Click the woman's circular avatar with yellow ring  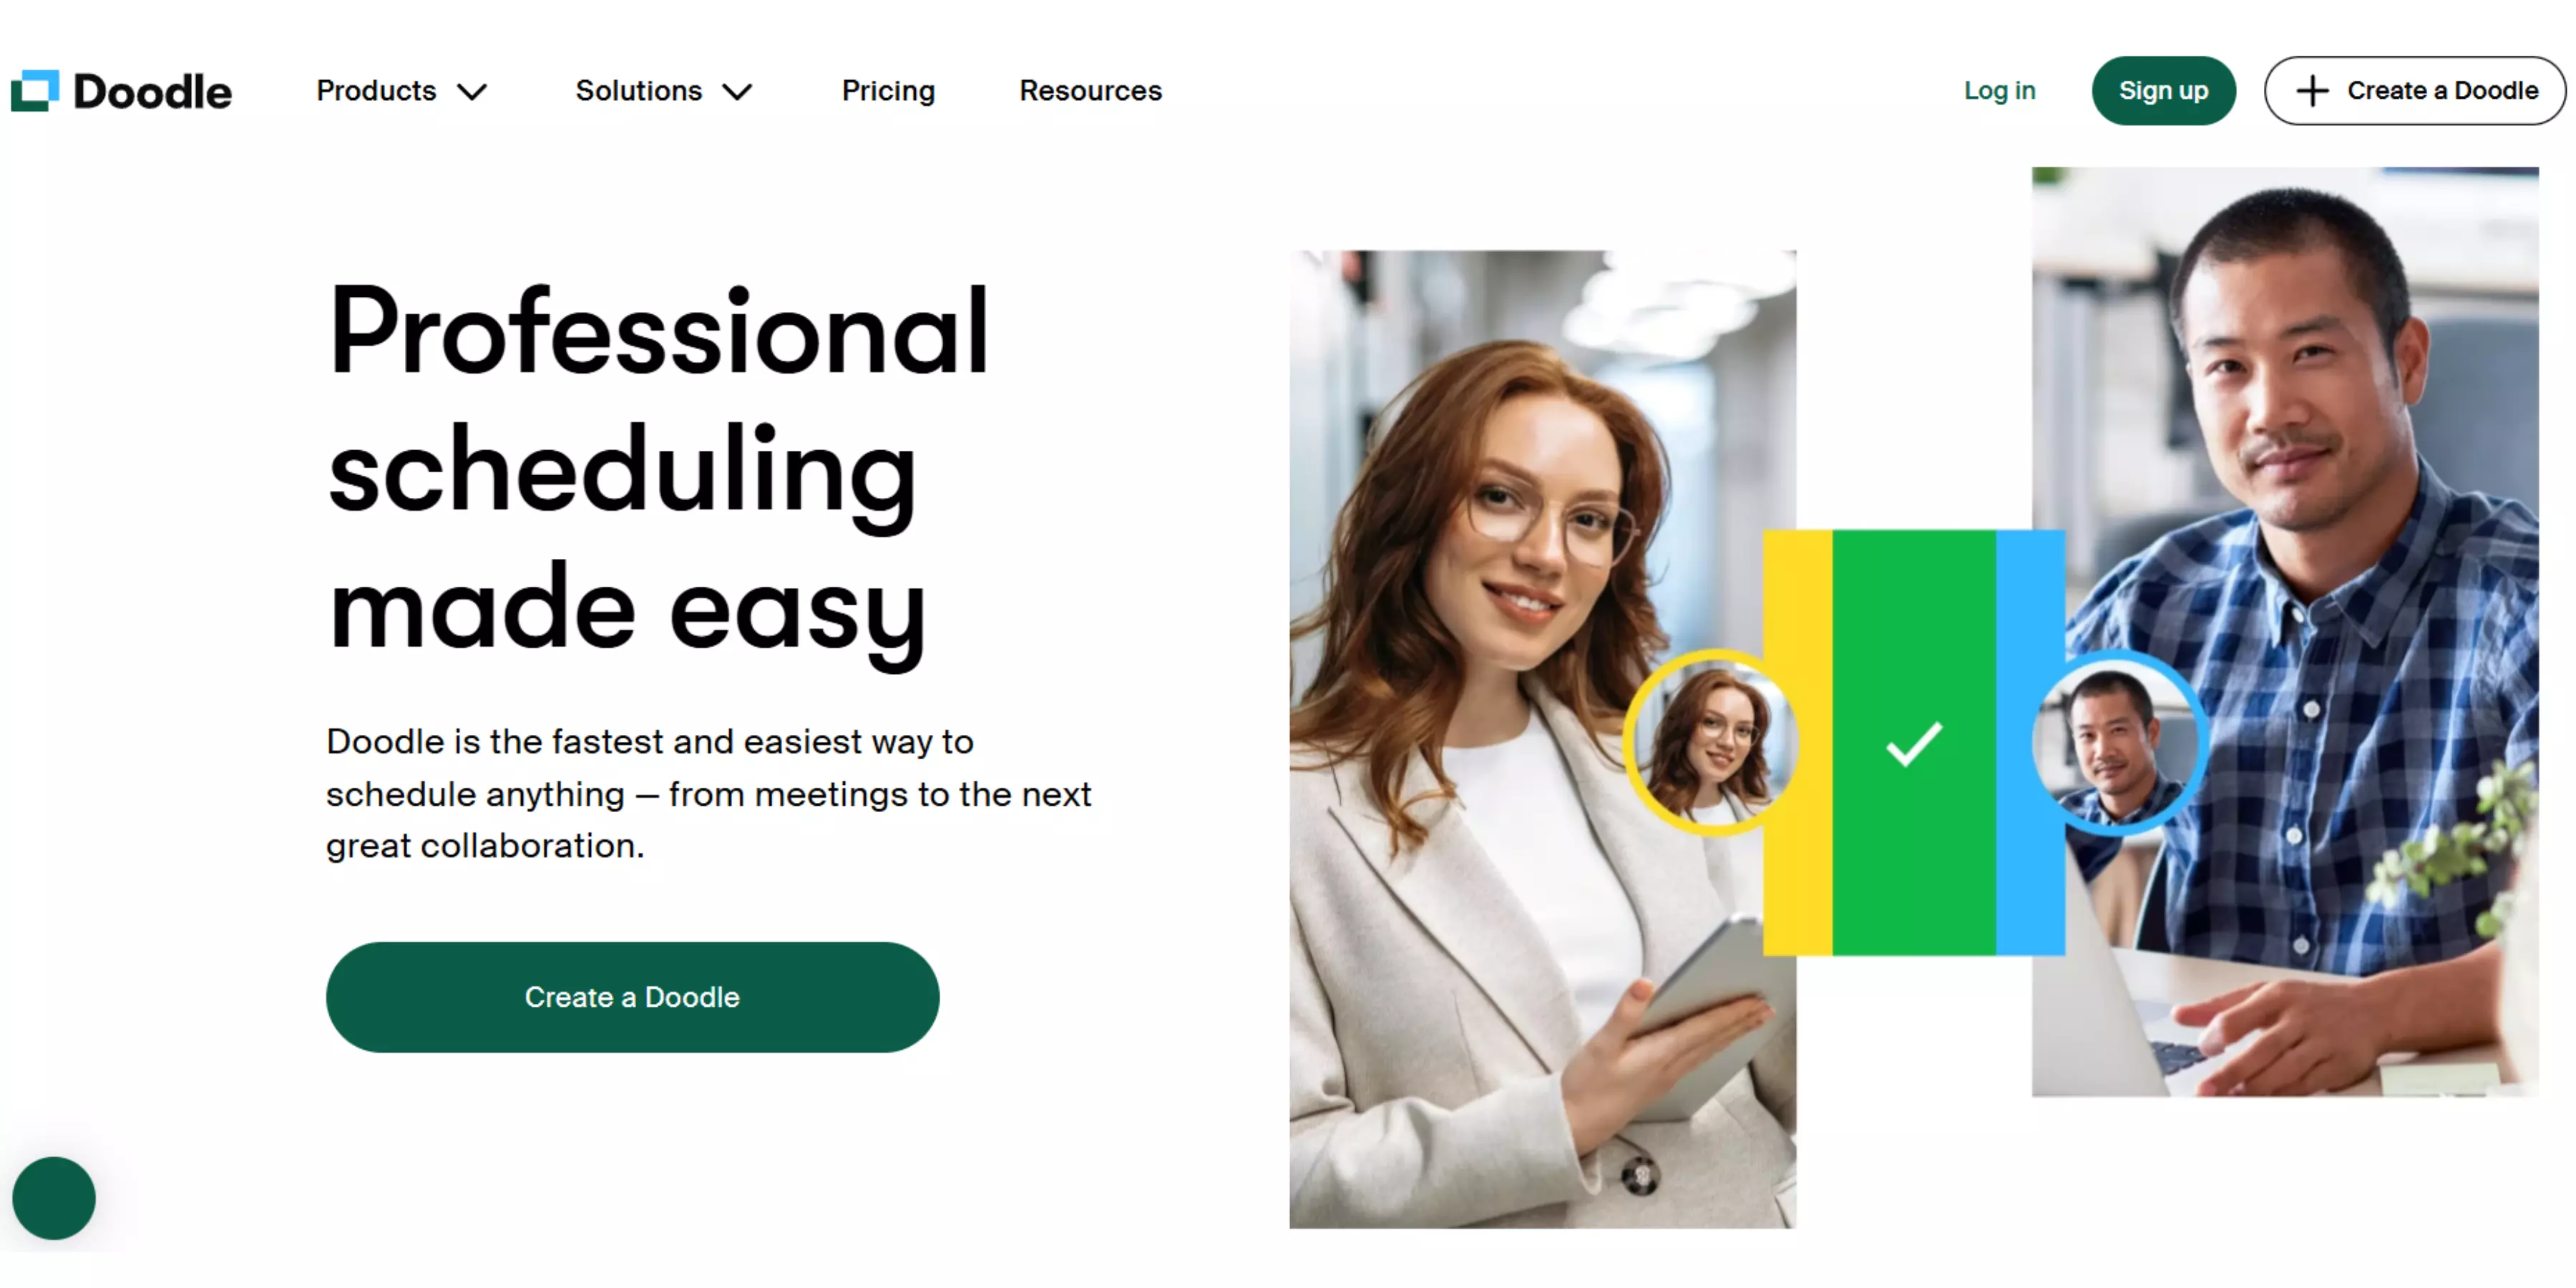(x=1712, y=743)
